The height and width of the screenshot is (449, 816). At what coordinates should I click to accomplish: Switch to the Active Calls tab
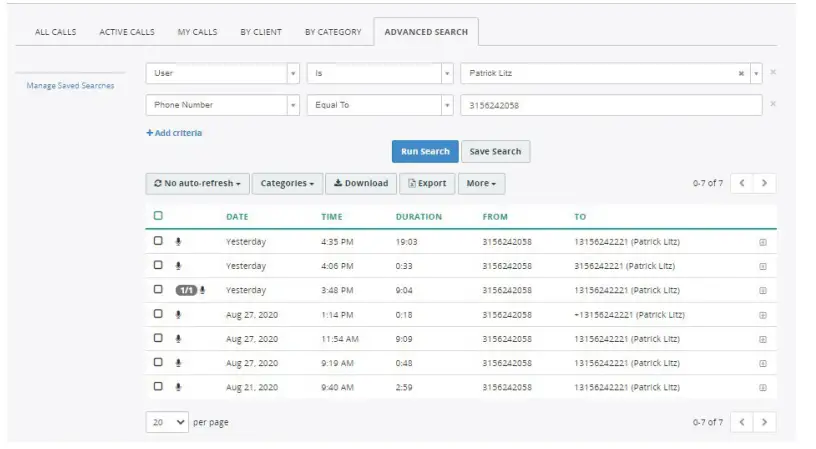click(x=127, y=32)
